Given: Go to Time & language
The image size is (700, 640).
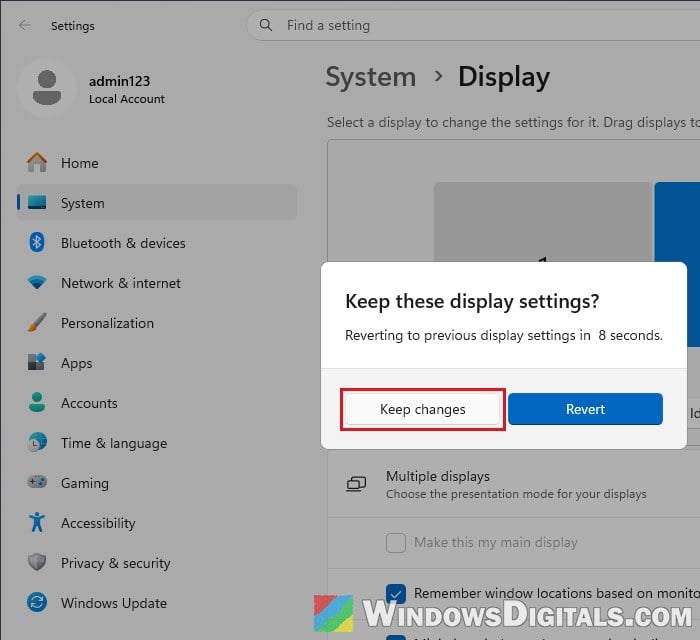Looking at the screenshot, I should (x=157, y=442).
